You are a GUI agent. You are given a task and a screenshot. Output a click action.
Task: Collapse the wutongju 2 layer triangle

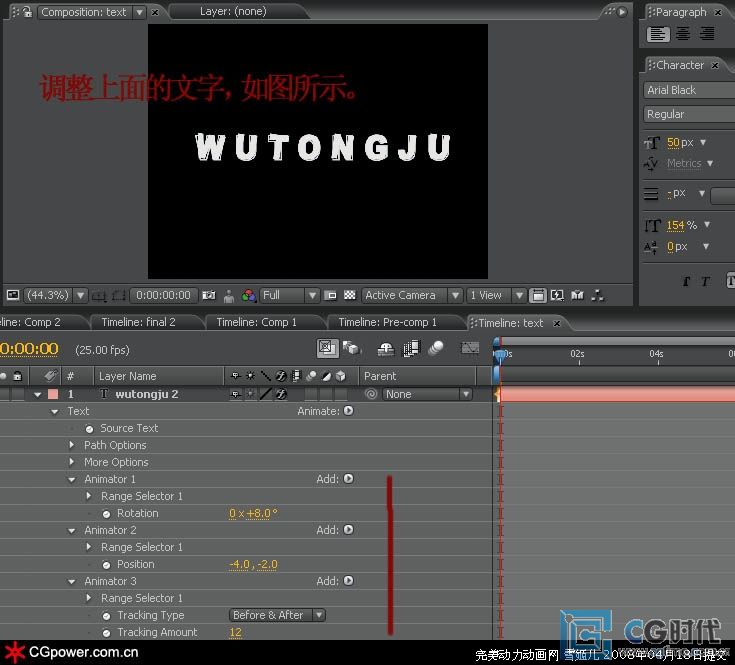pyautogui.click(x=38, y=395)
